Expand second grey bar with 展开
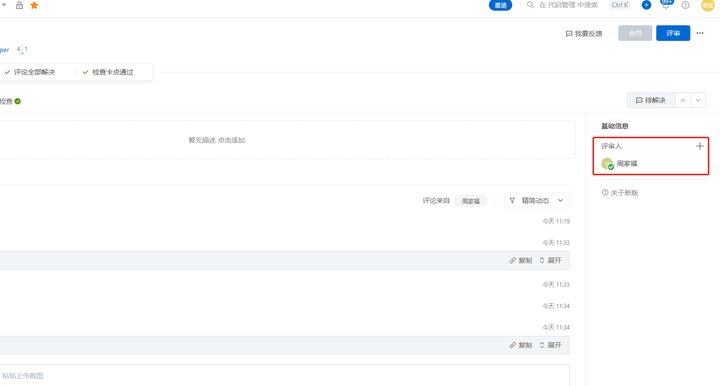This screenshot has width=720, height=386. pos(550,345)
